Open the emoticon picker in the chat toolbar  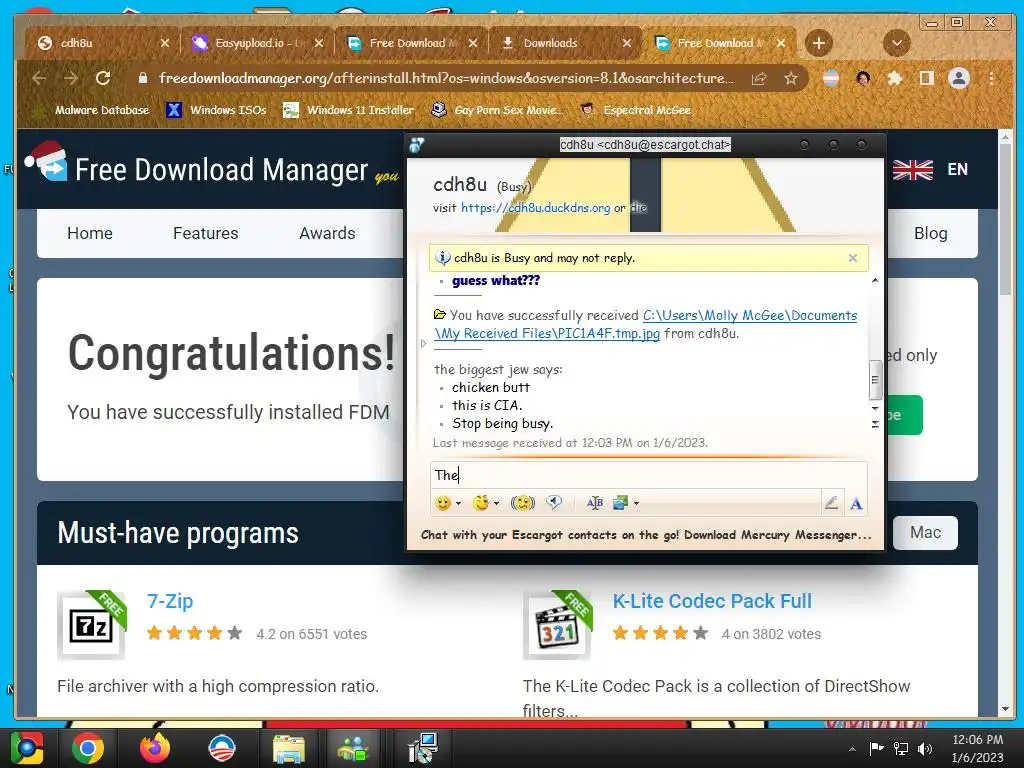click(443, 503)
